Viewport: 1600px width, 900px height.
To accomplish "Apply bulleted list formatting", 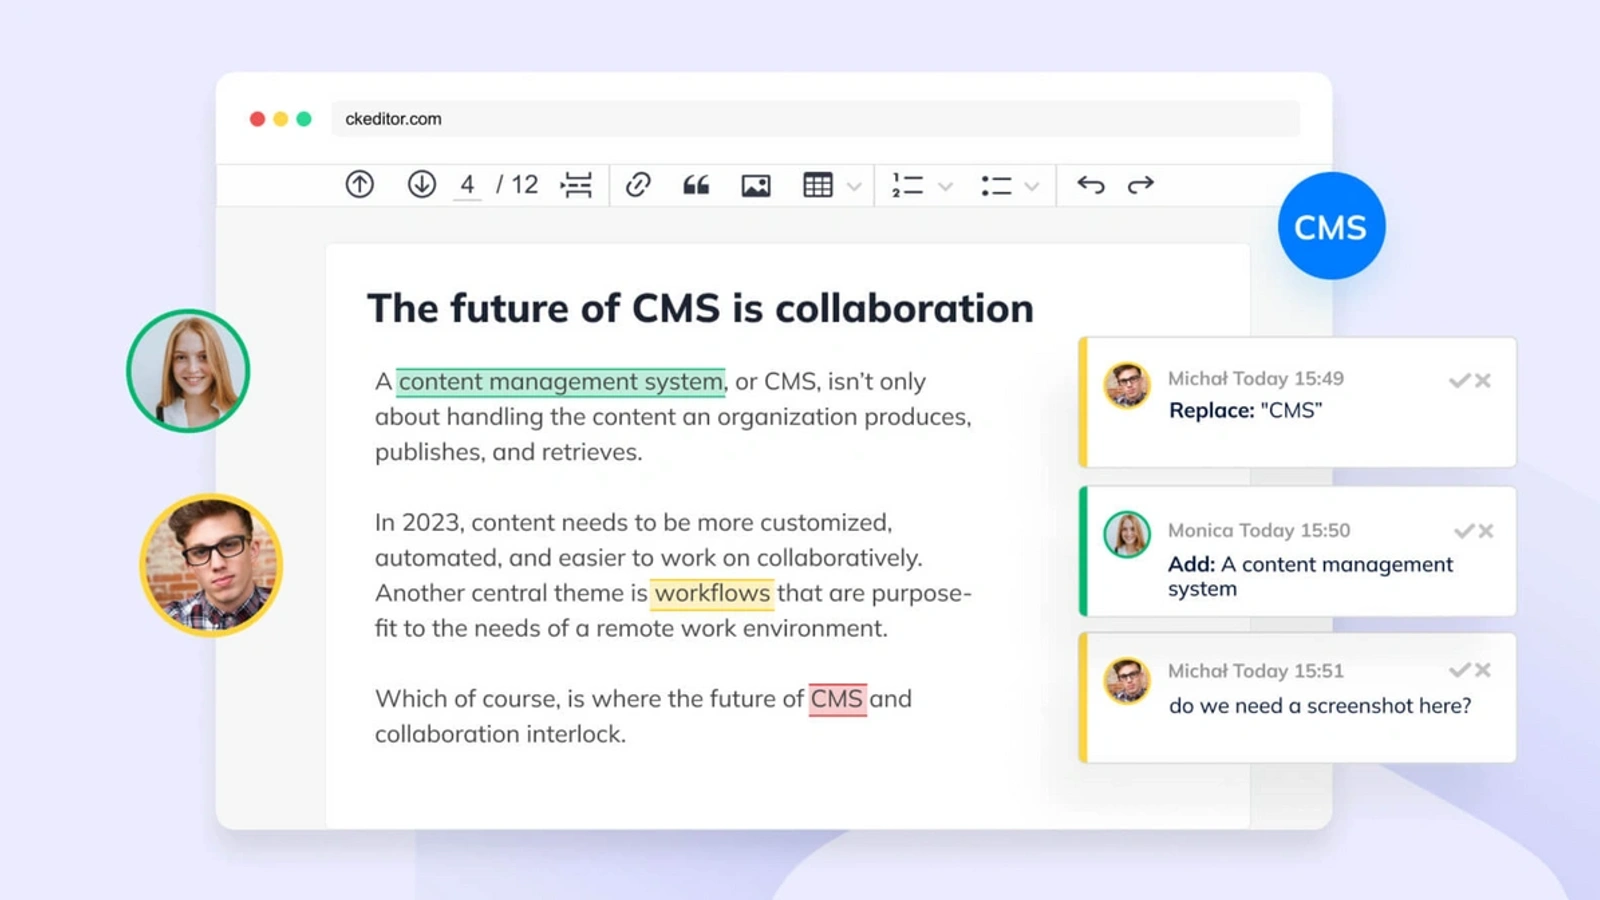I will point(996,186).
